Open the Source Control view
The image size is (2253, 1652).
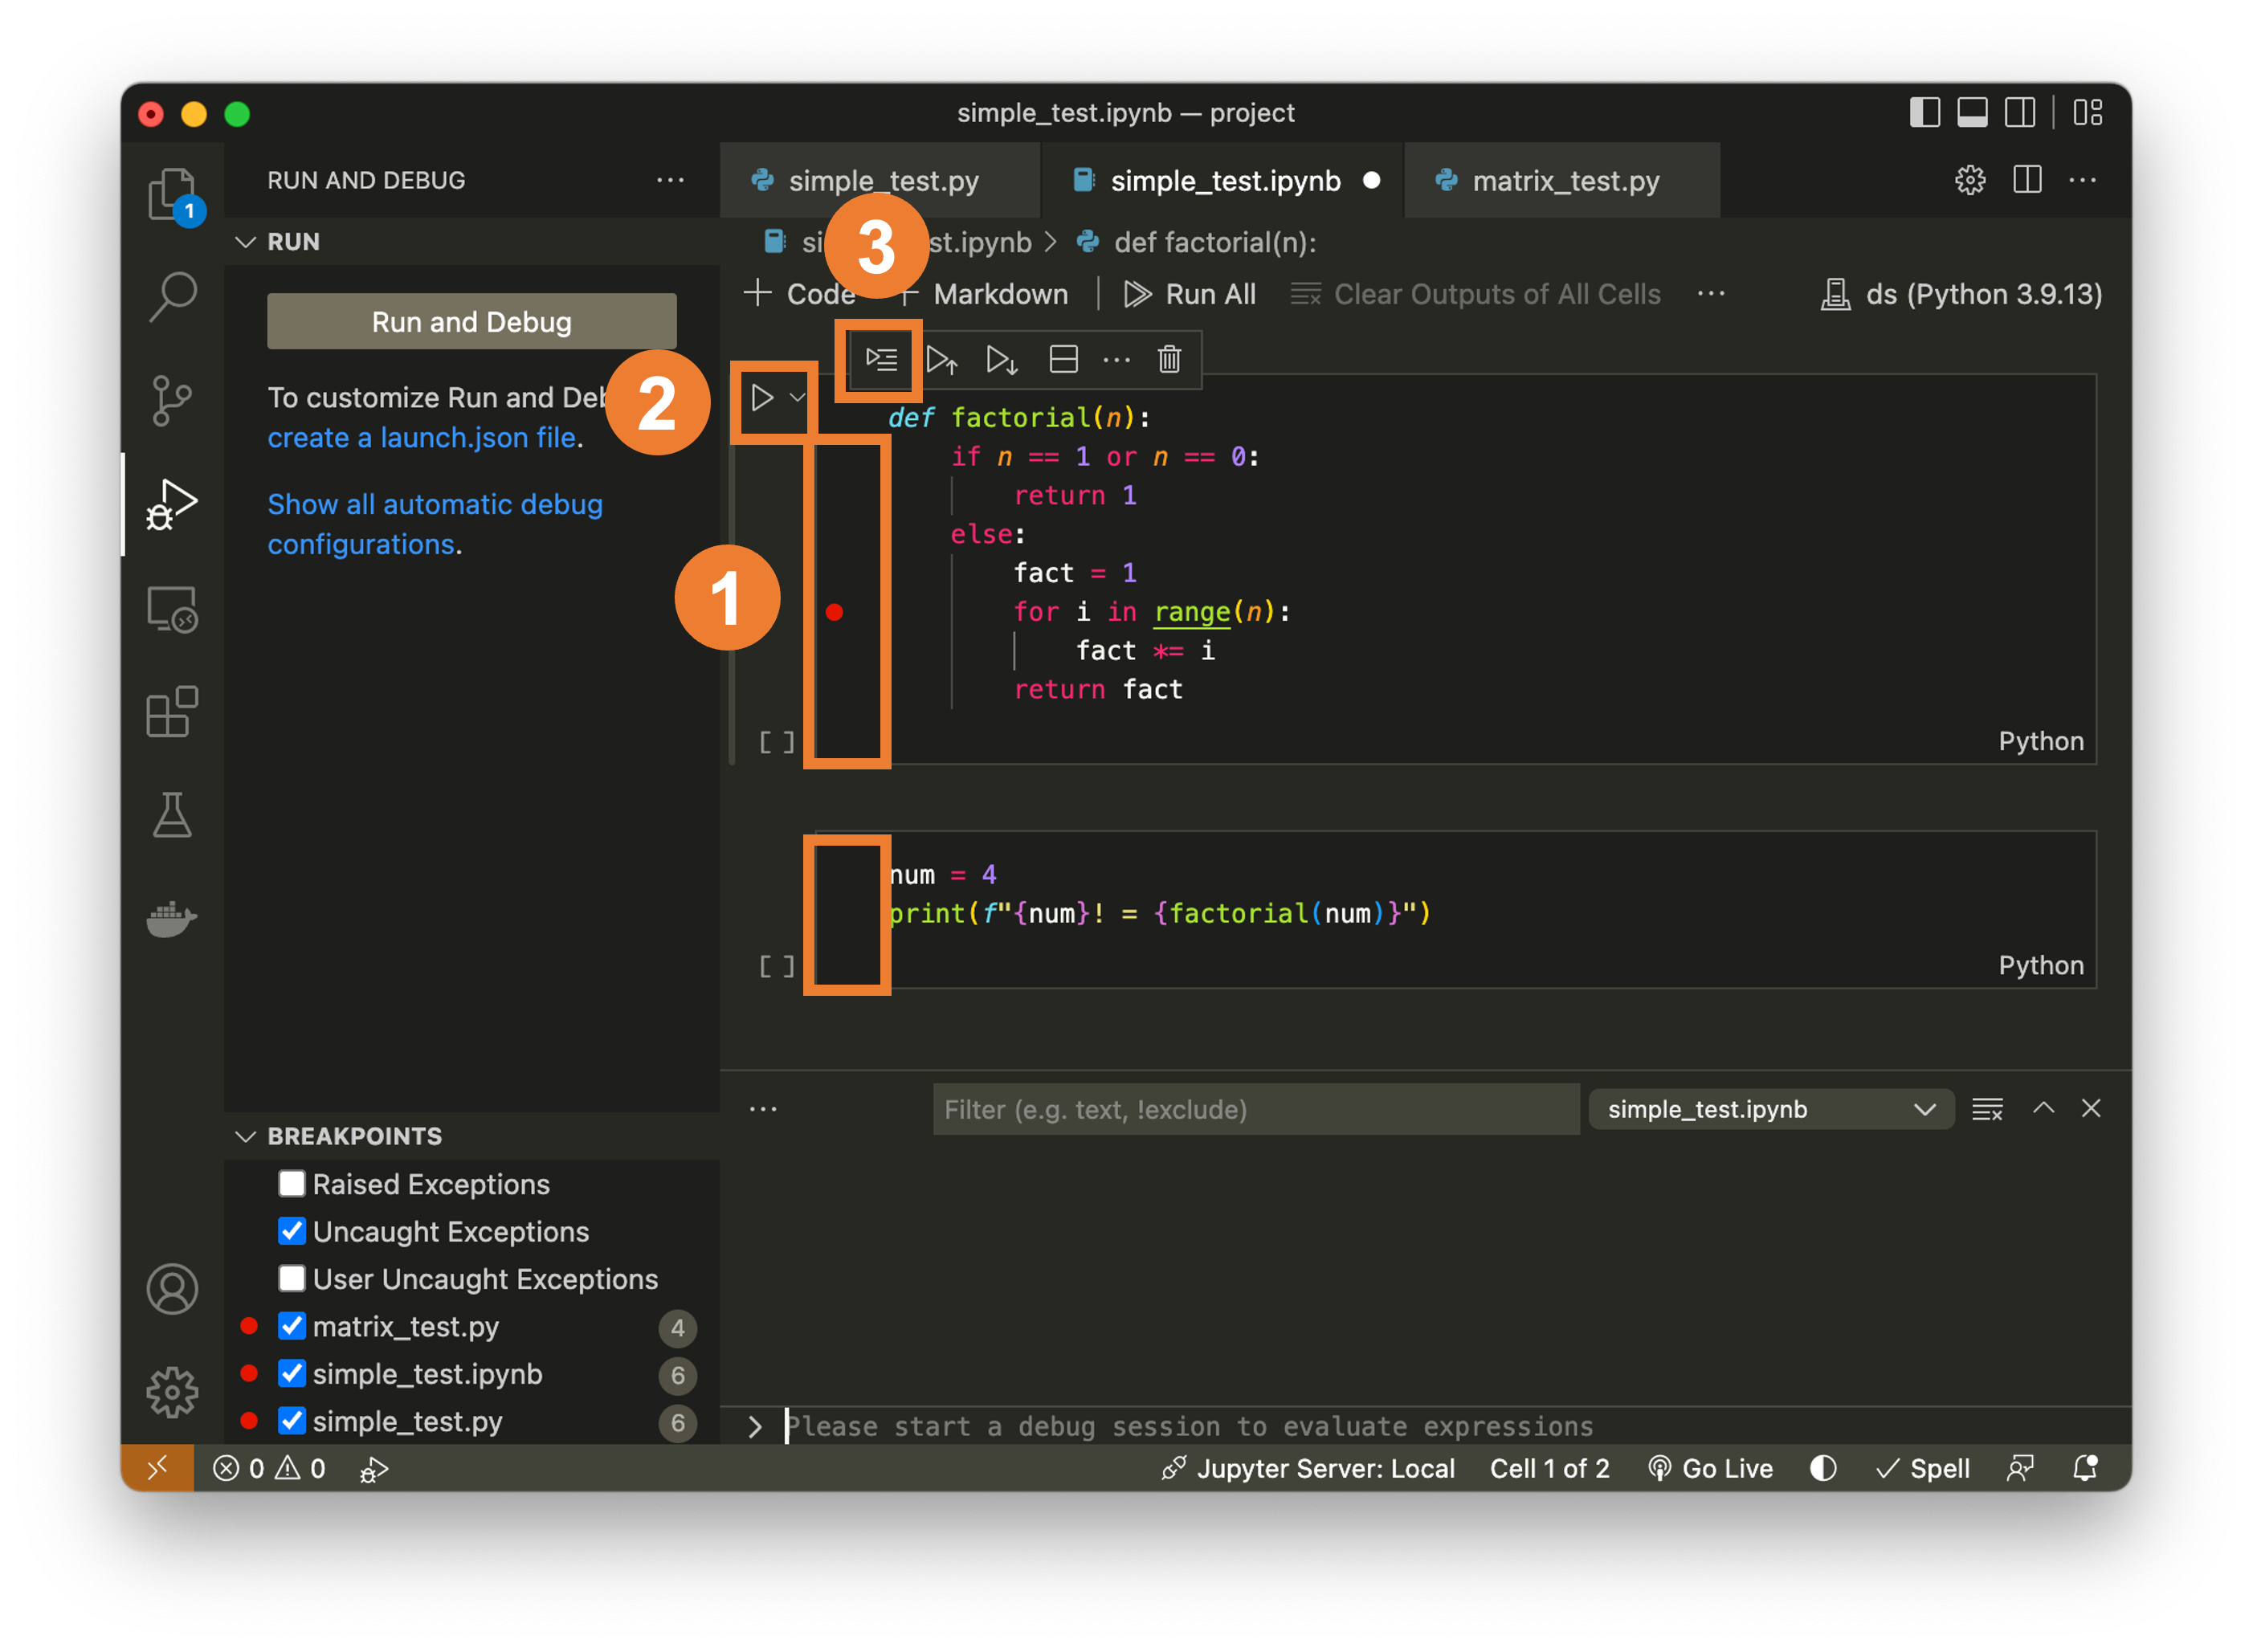172,401
